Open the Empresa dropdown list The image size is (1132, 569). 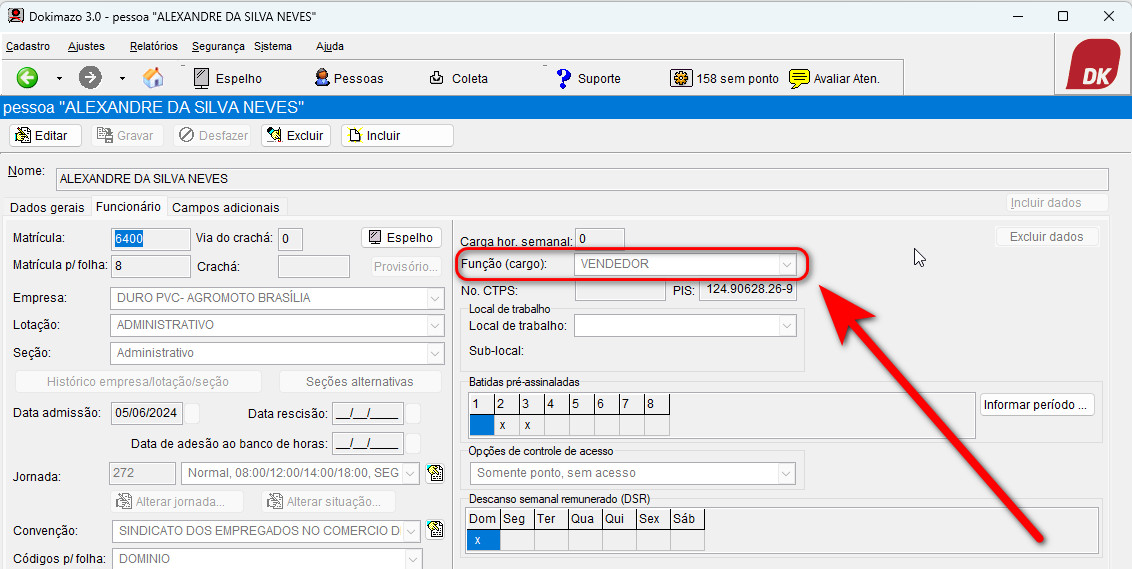click(434, 298)
